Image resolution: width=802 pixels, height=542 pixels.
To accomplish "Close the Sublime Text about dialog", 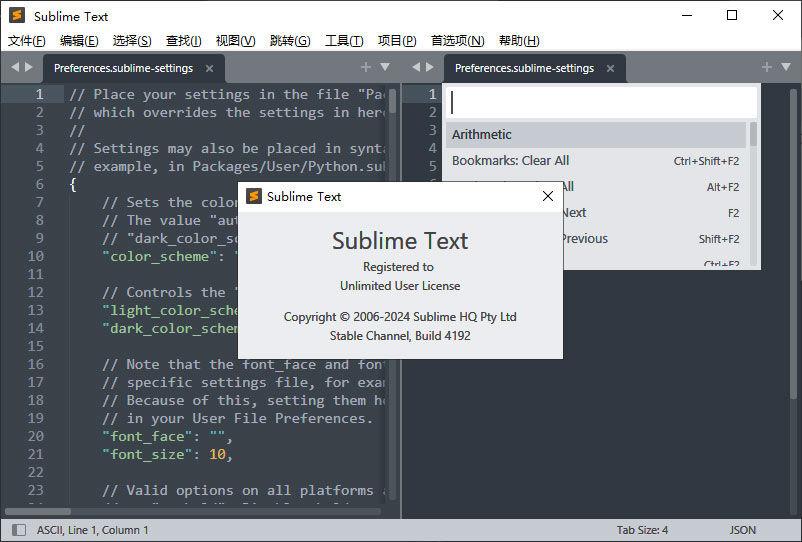I will coord(548,196).
